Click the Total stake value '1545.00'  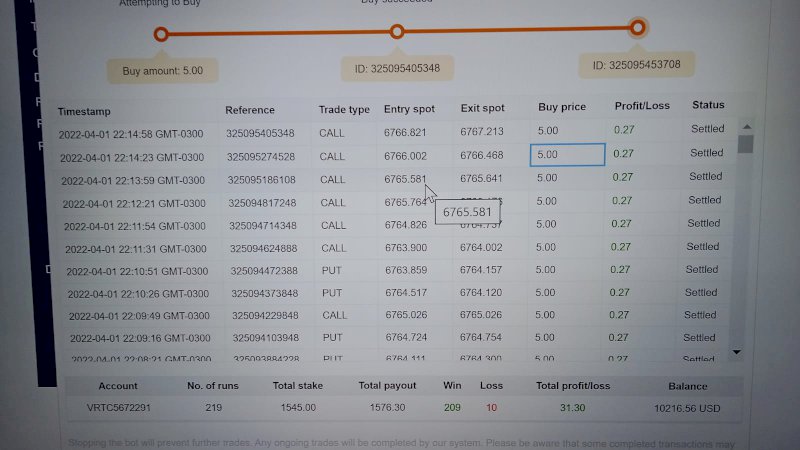click(x=298, y=408)
